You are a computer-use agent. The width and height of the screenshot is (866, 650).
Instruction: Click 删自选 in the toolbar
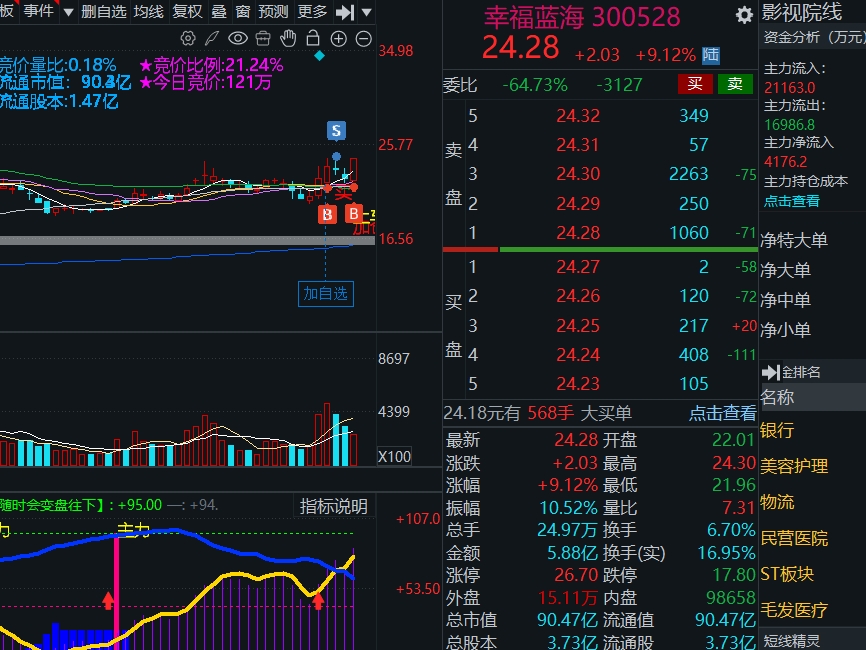pyautogui.click(x=103, y=11)
